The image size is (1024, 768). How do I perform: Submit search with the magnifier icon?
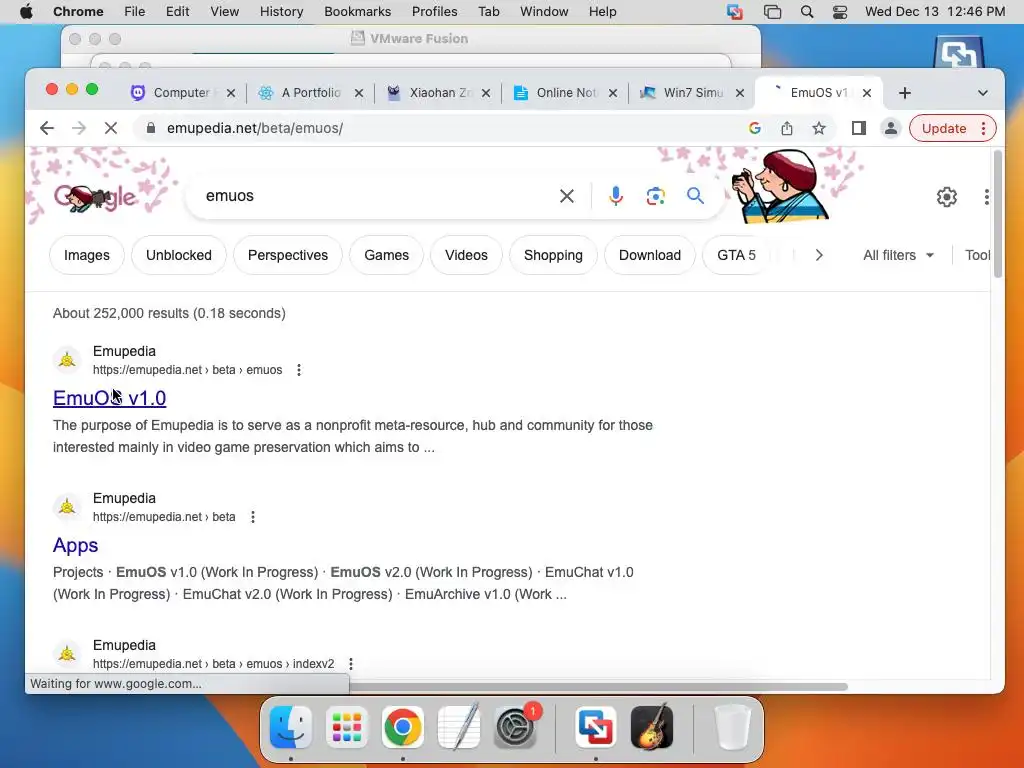tap(696, 195)
